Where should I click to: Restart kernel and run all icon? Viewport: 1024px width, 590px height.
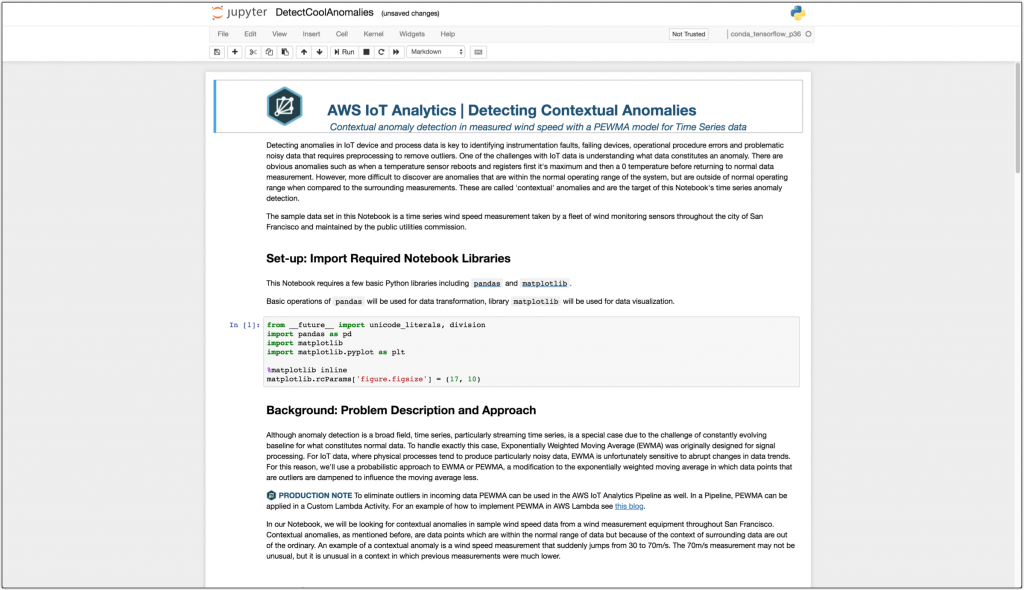[x=396, y=52]
